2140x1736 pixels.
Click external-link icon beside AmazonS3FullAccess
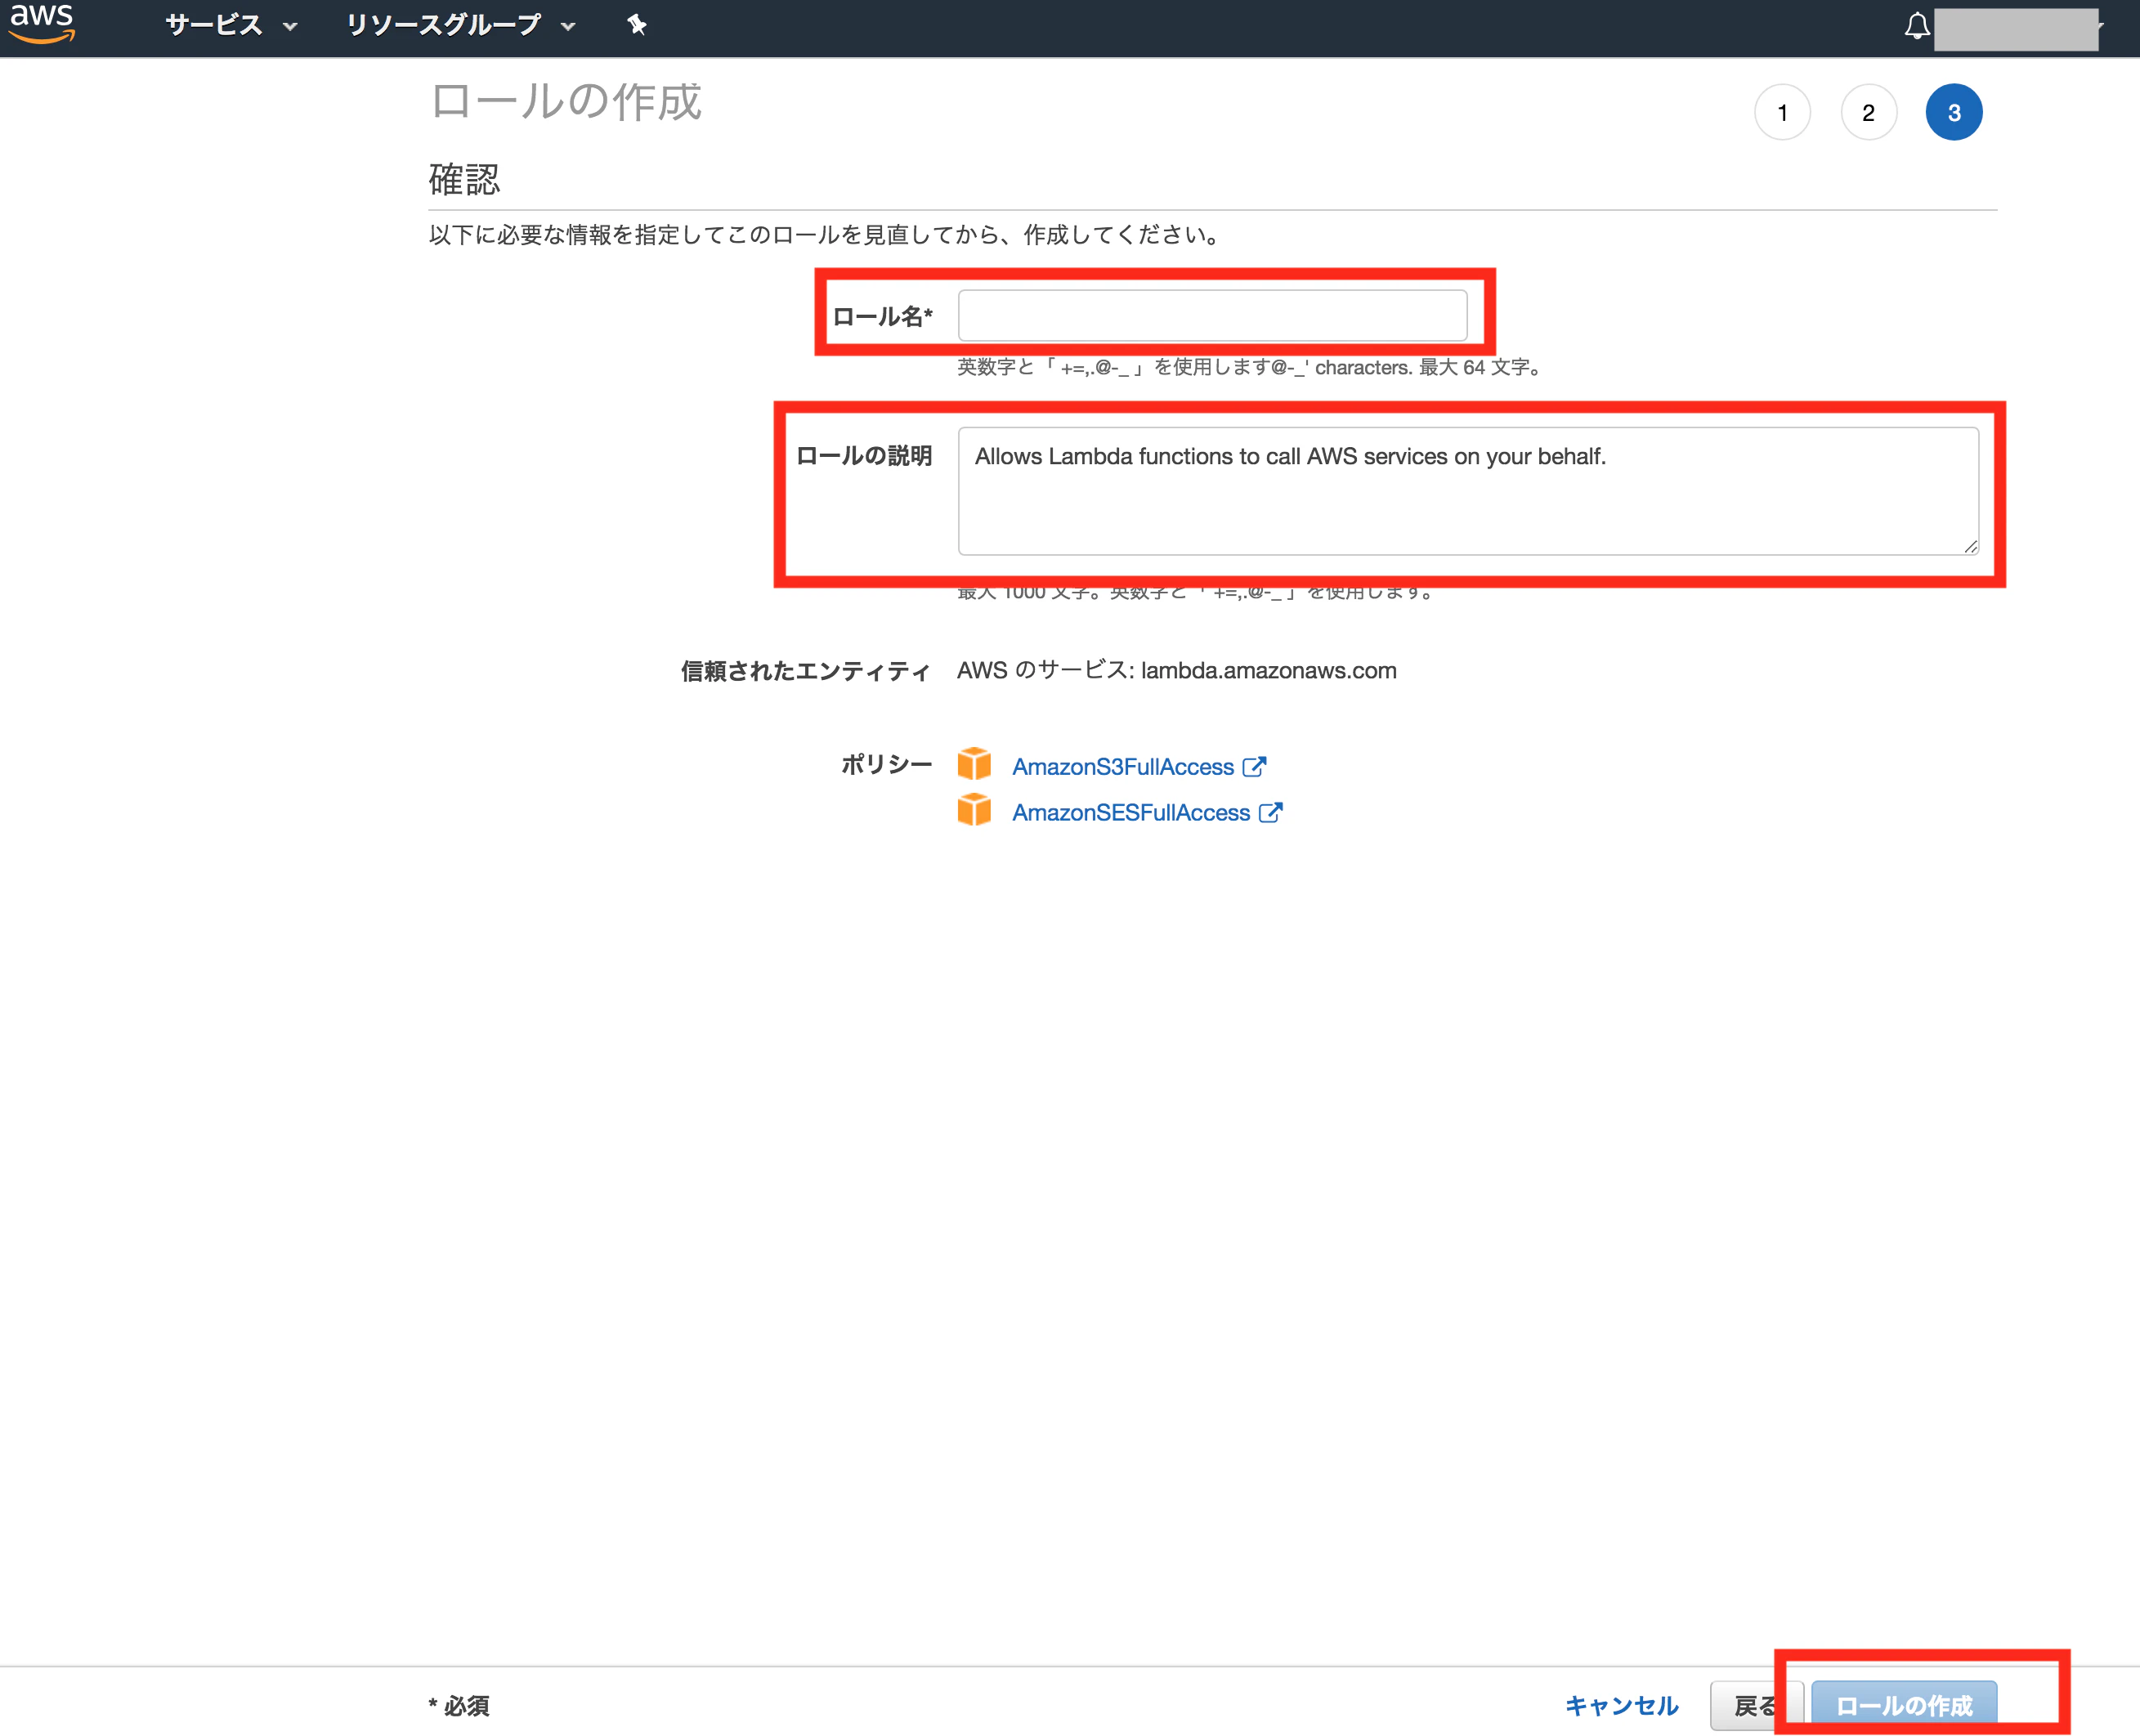1254,767
